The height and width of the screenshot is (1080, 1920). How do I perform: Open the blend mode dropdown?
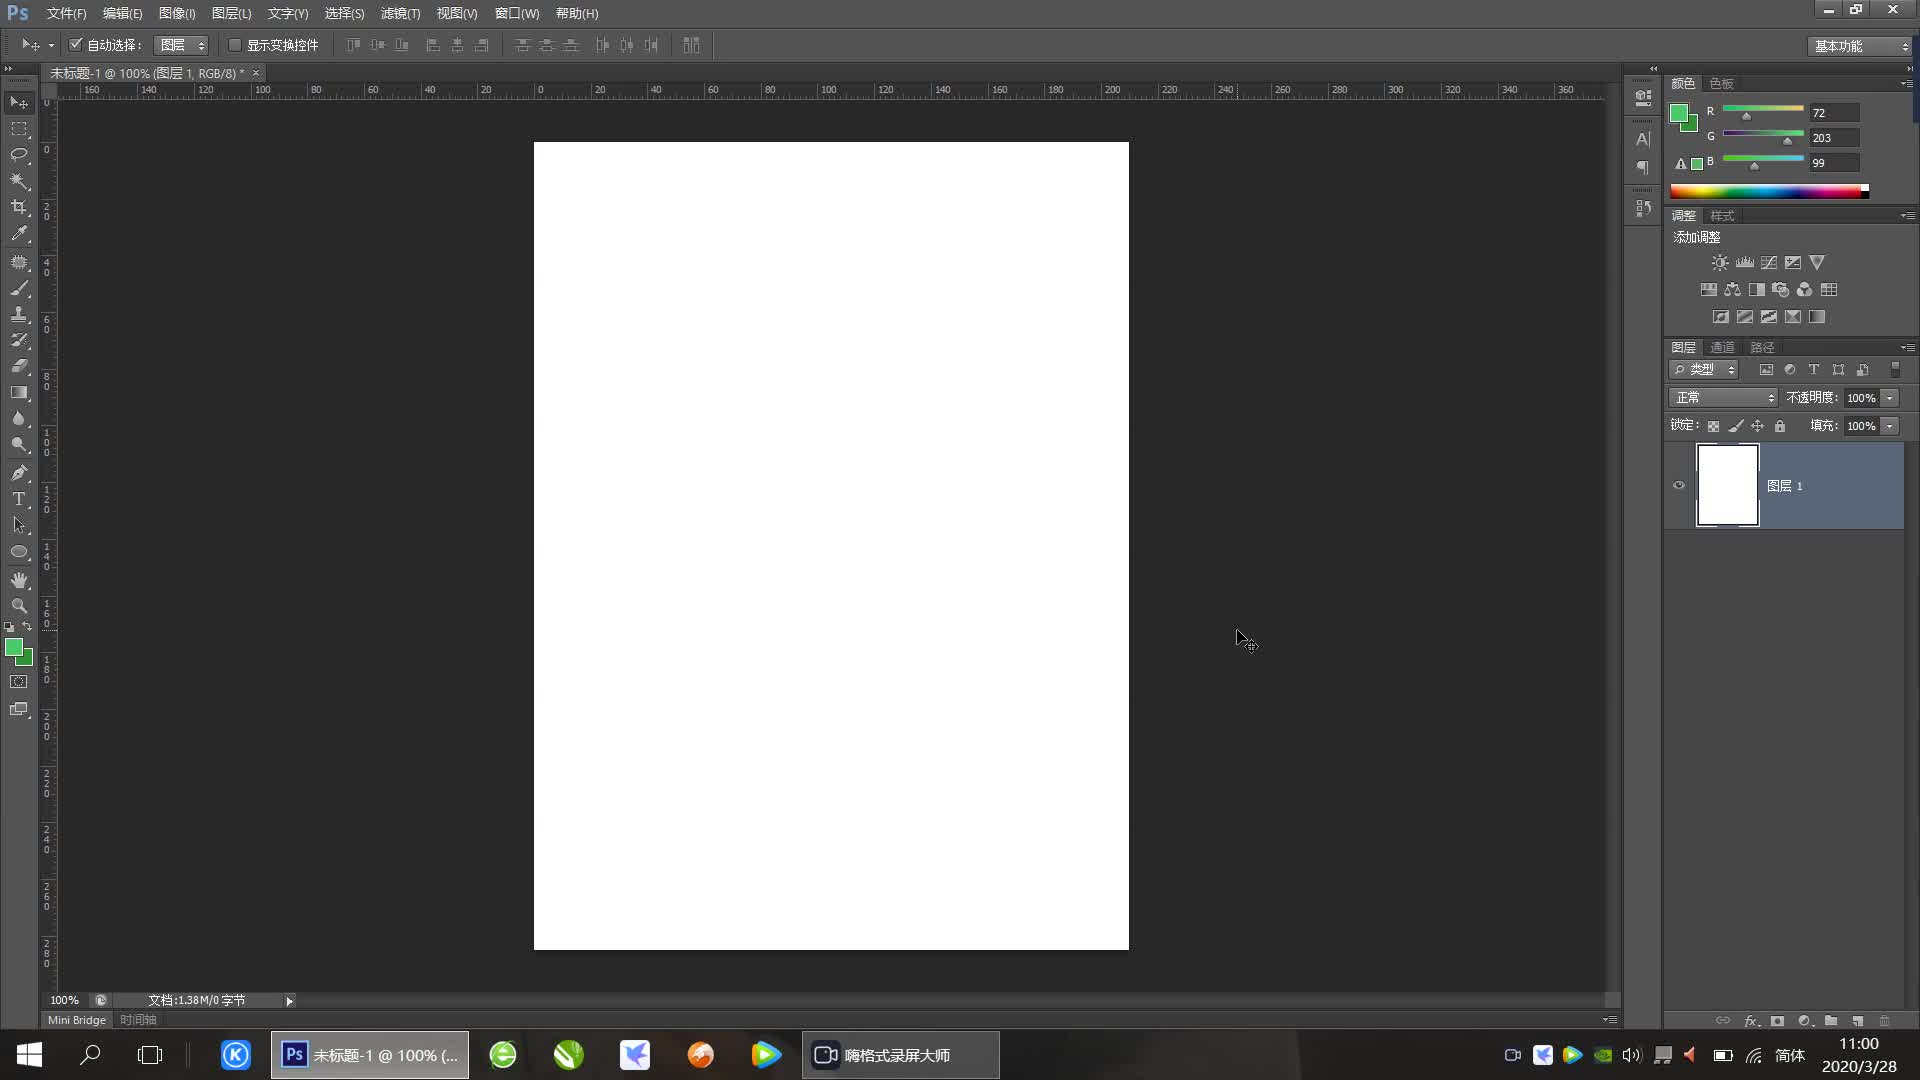1723,398
